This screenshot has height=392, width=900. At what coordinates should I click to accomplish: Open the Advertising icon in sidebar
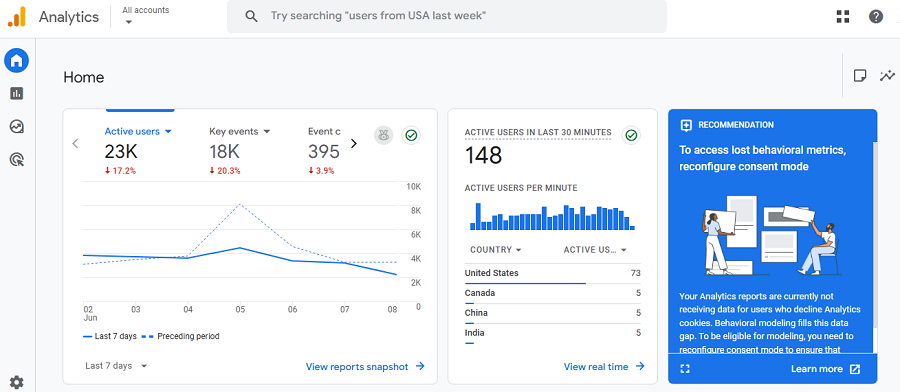[x=17, y=160]
